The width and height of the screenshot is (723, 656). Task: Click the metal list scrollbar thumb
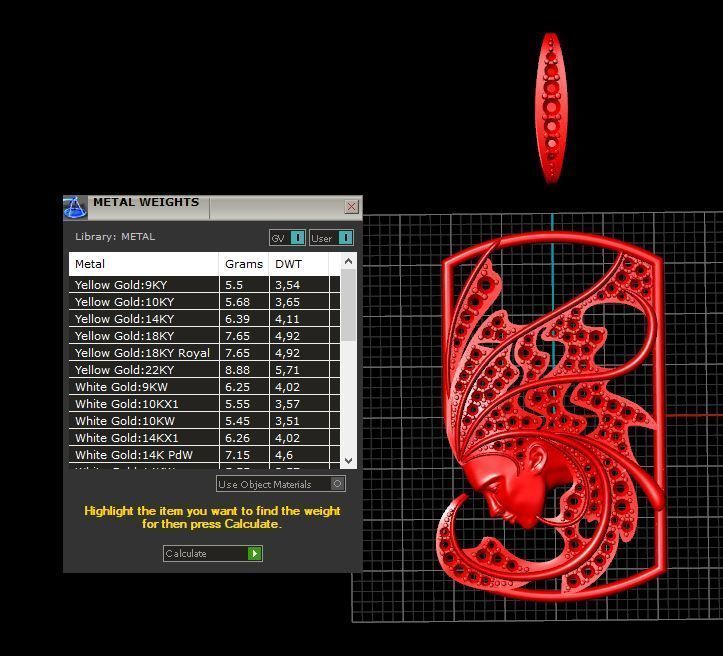[349, 306]
